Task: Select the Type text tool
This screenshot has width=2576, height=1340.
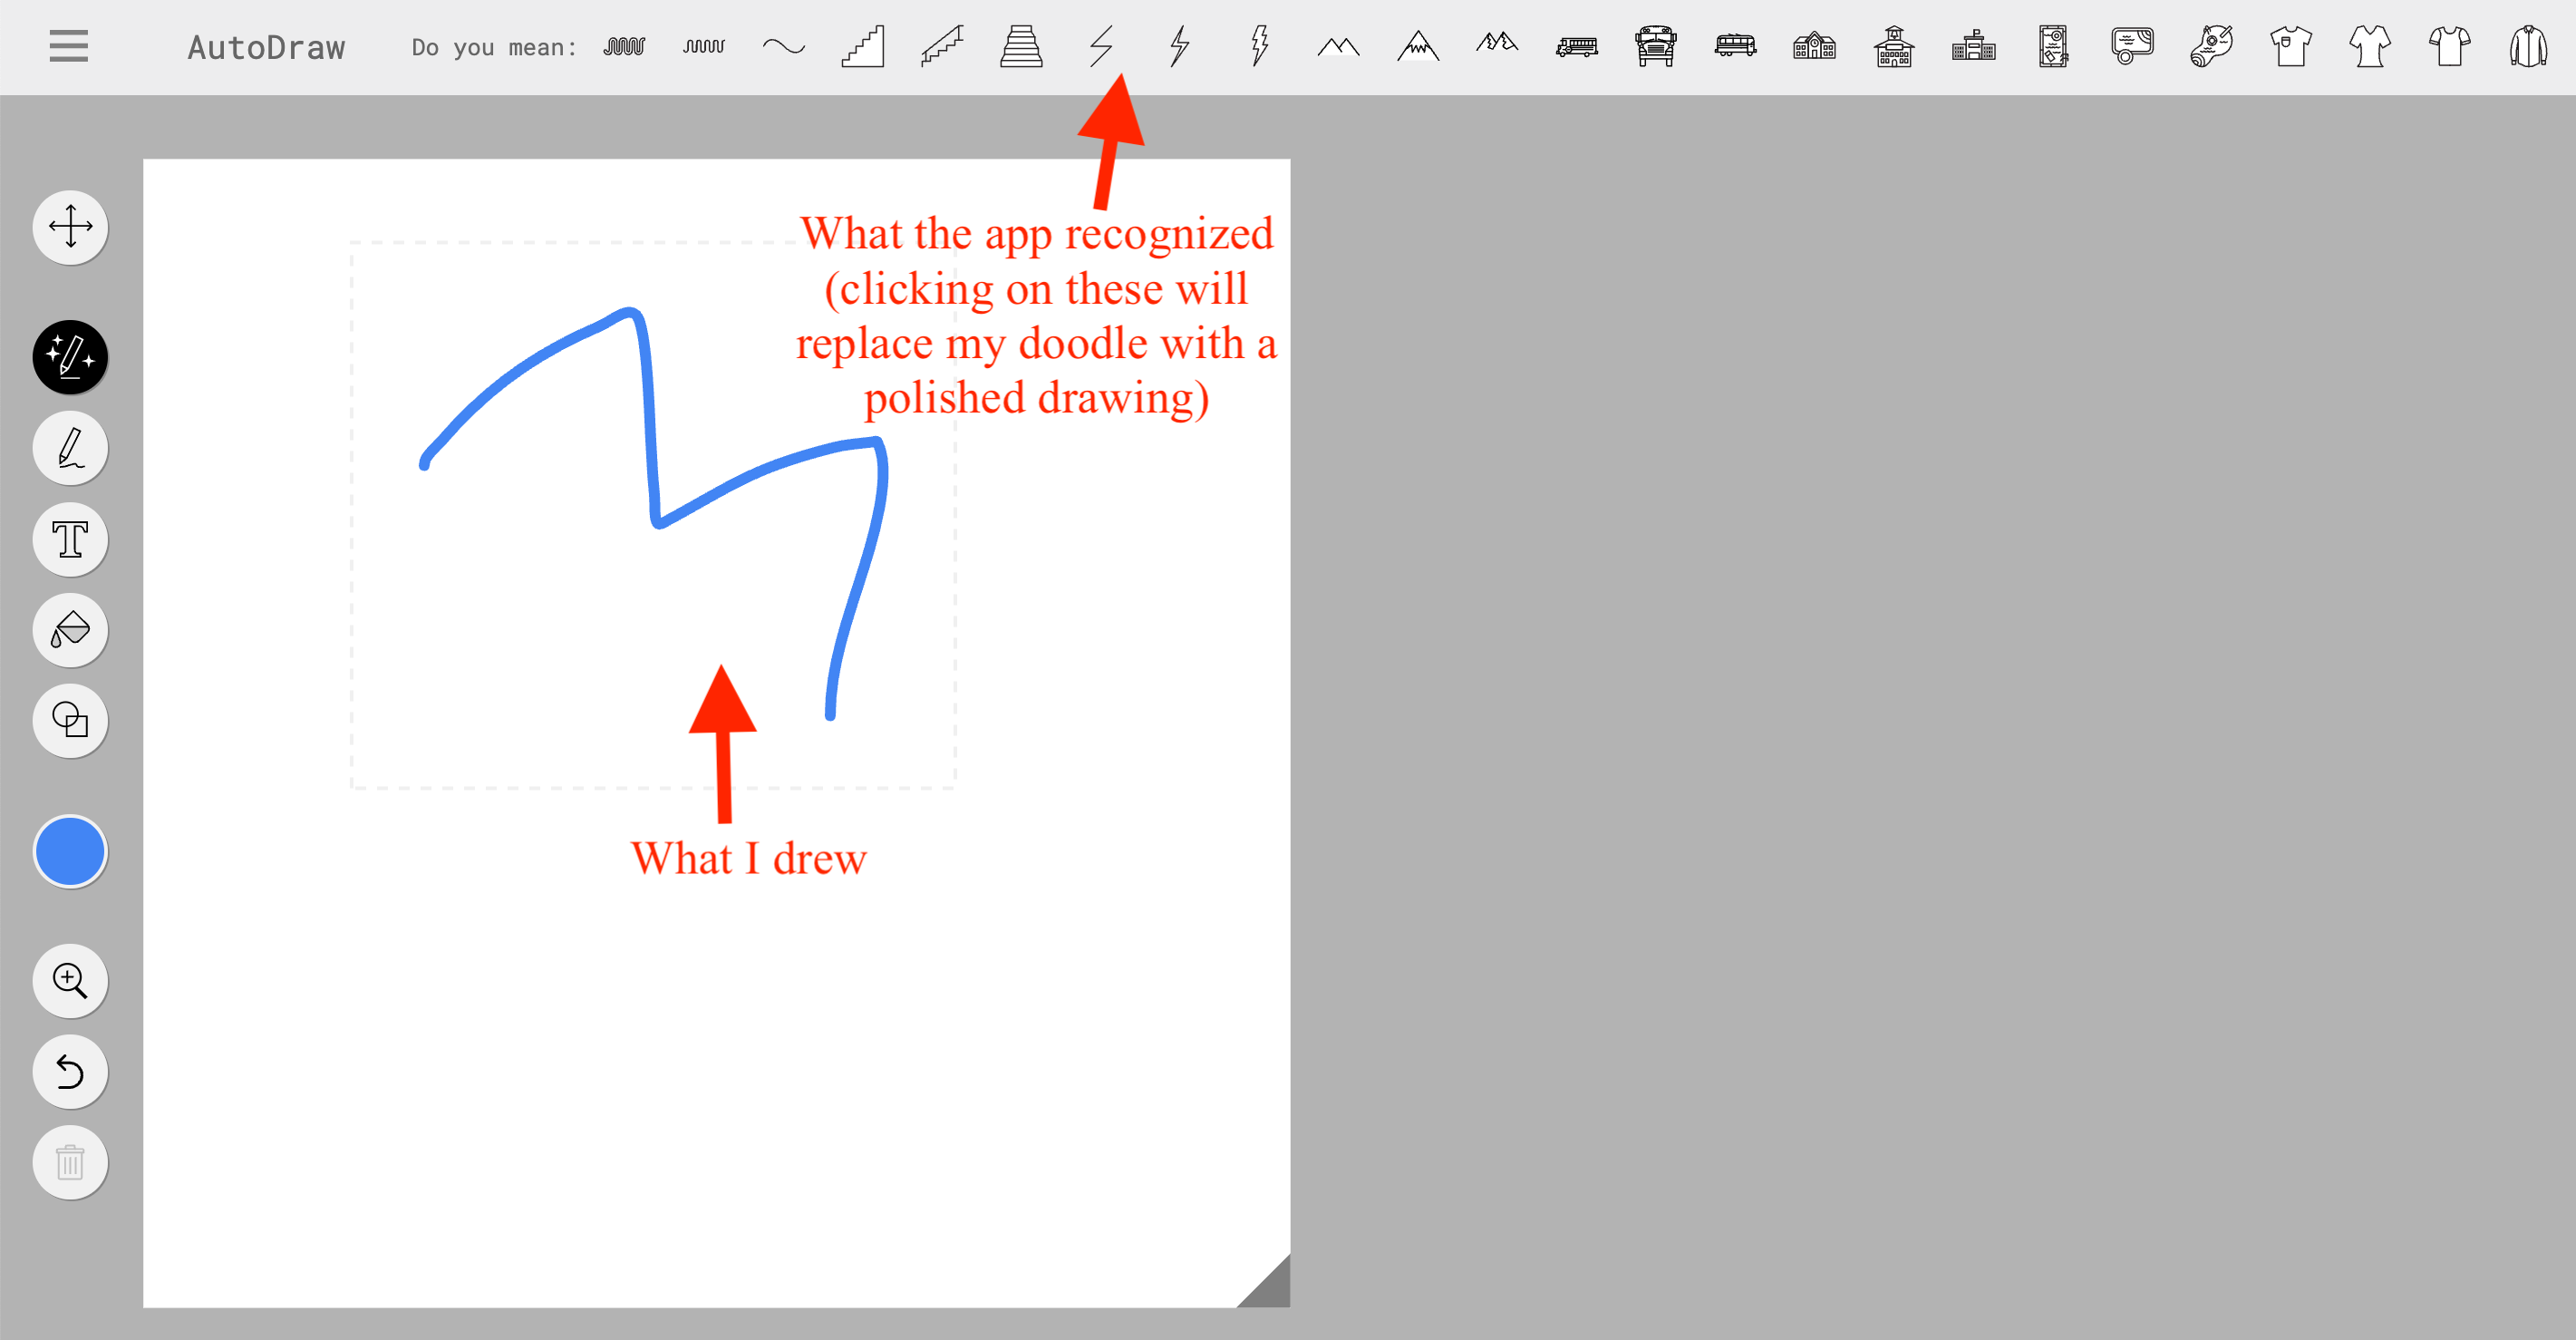Action: click(x=70, y=539)
